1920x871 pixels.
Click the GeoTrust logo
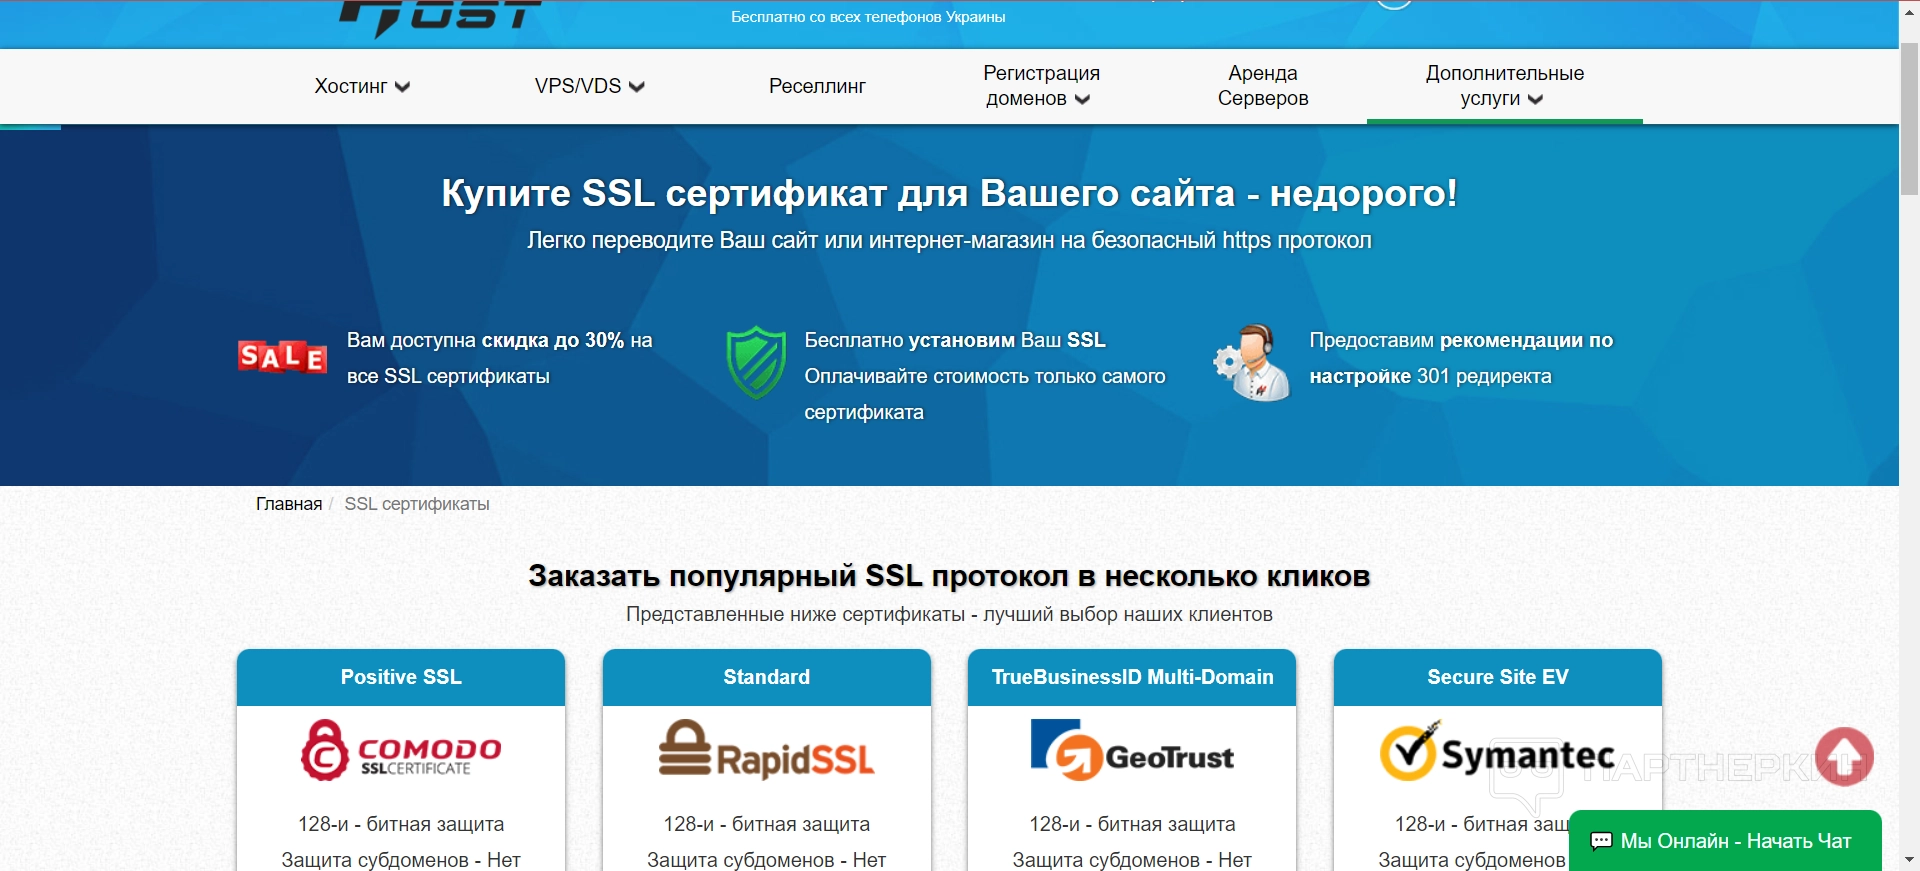click(1132, 750)
